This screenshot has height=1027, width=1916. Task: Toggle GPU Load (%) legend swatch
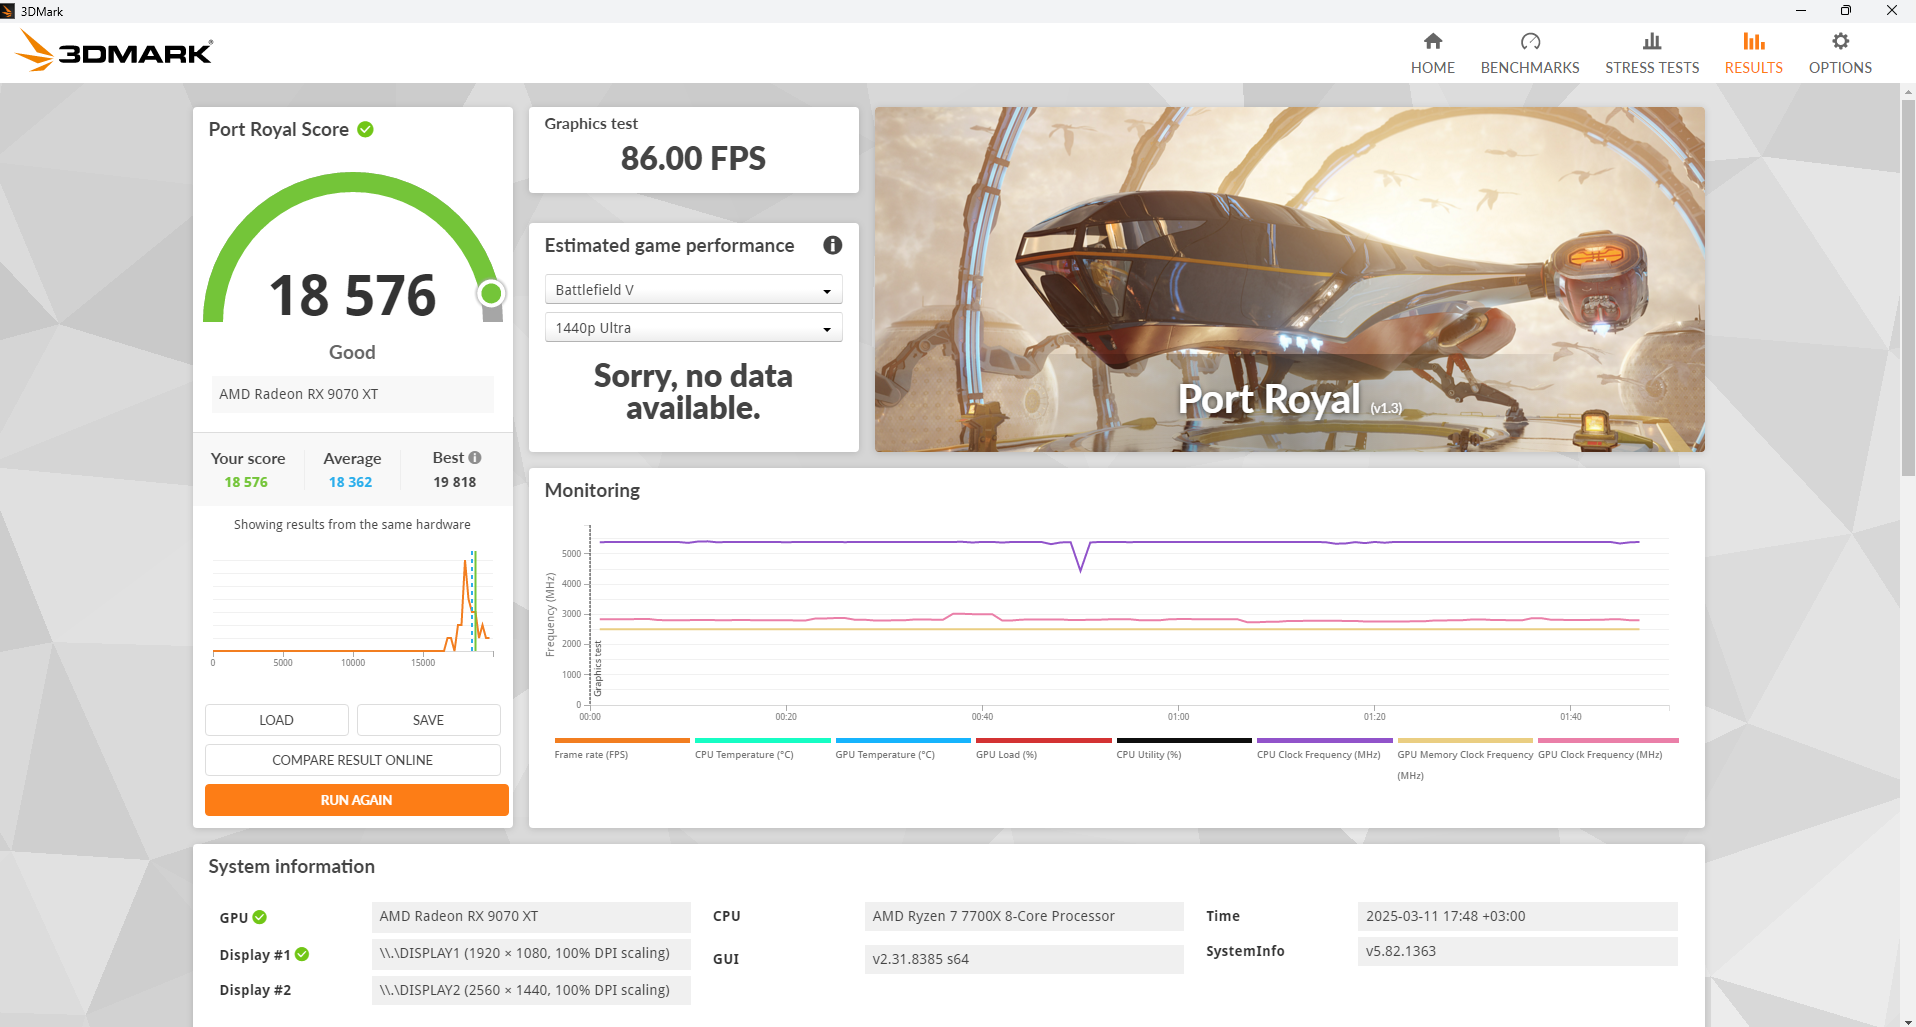click(1044, 741)
